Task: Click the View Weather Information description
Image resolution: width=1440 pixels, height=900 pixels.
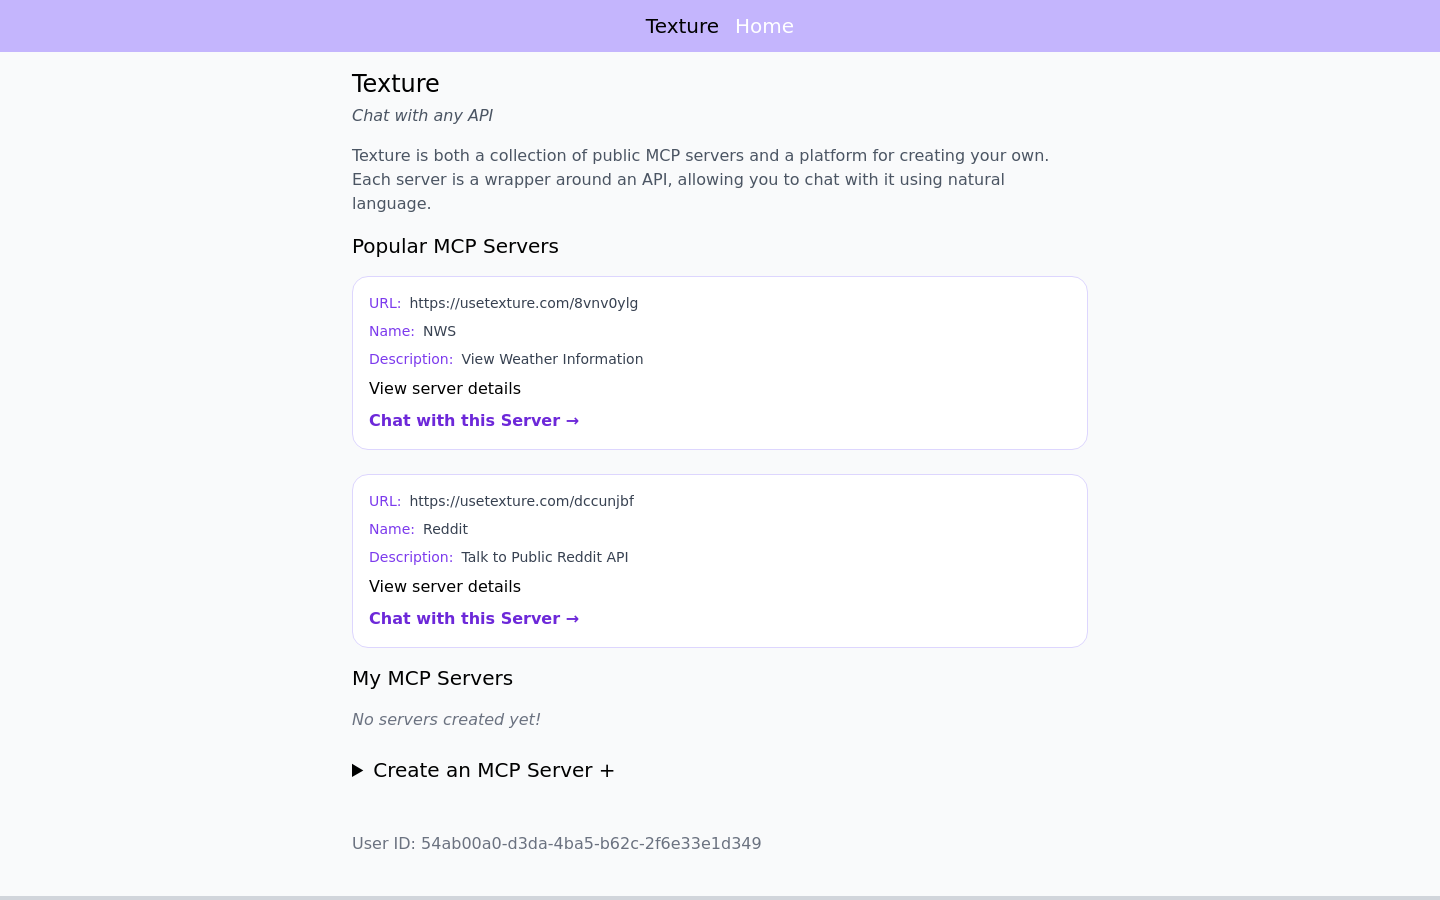Action: point(552,359)
